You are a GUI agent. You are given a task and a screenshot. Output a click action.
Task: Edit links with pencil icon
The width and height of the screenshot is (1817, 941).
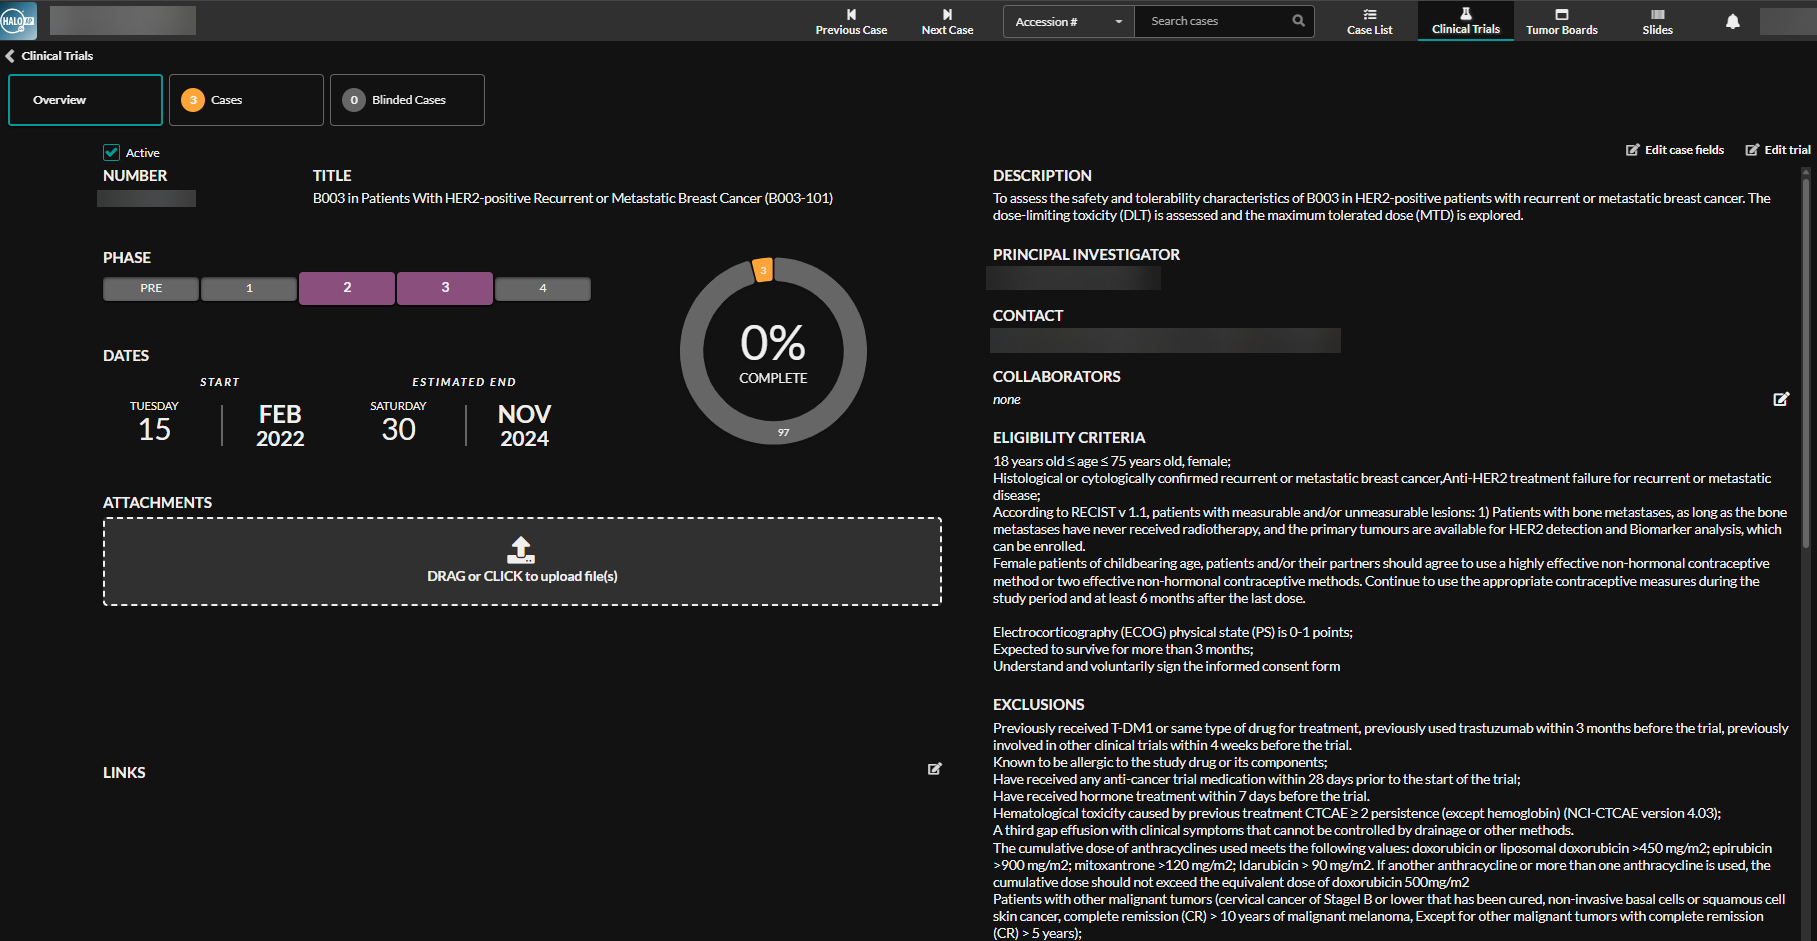pos(934,769)
